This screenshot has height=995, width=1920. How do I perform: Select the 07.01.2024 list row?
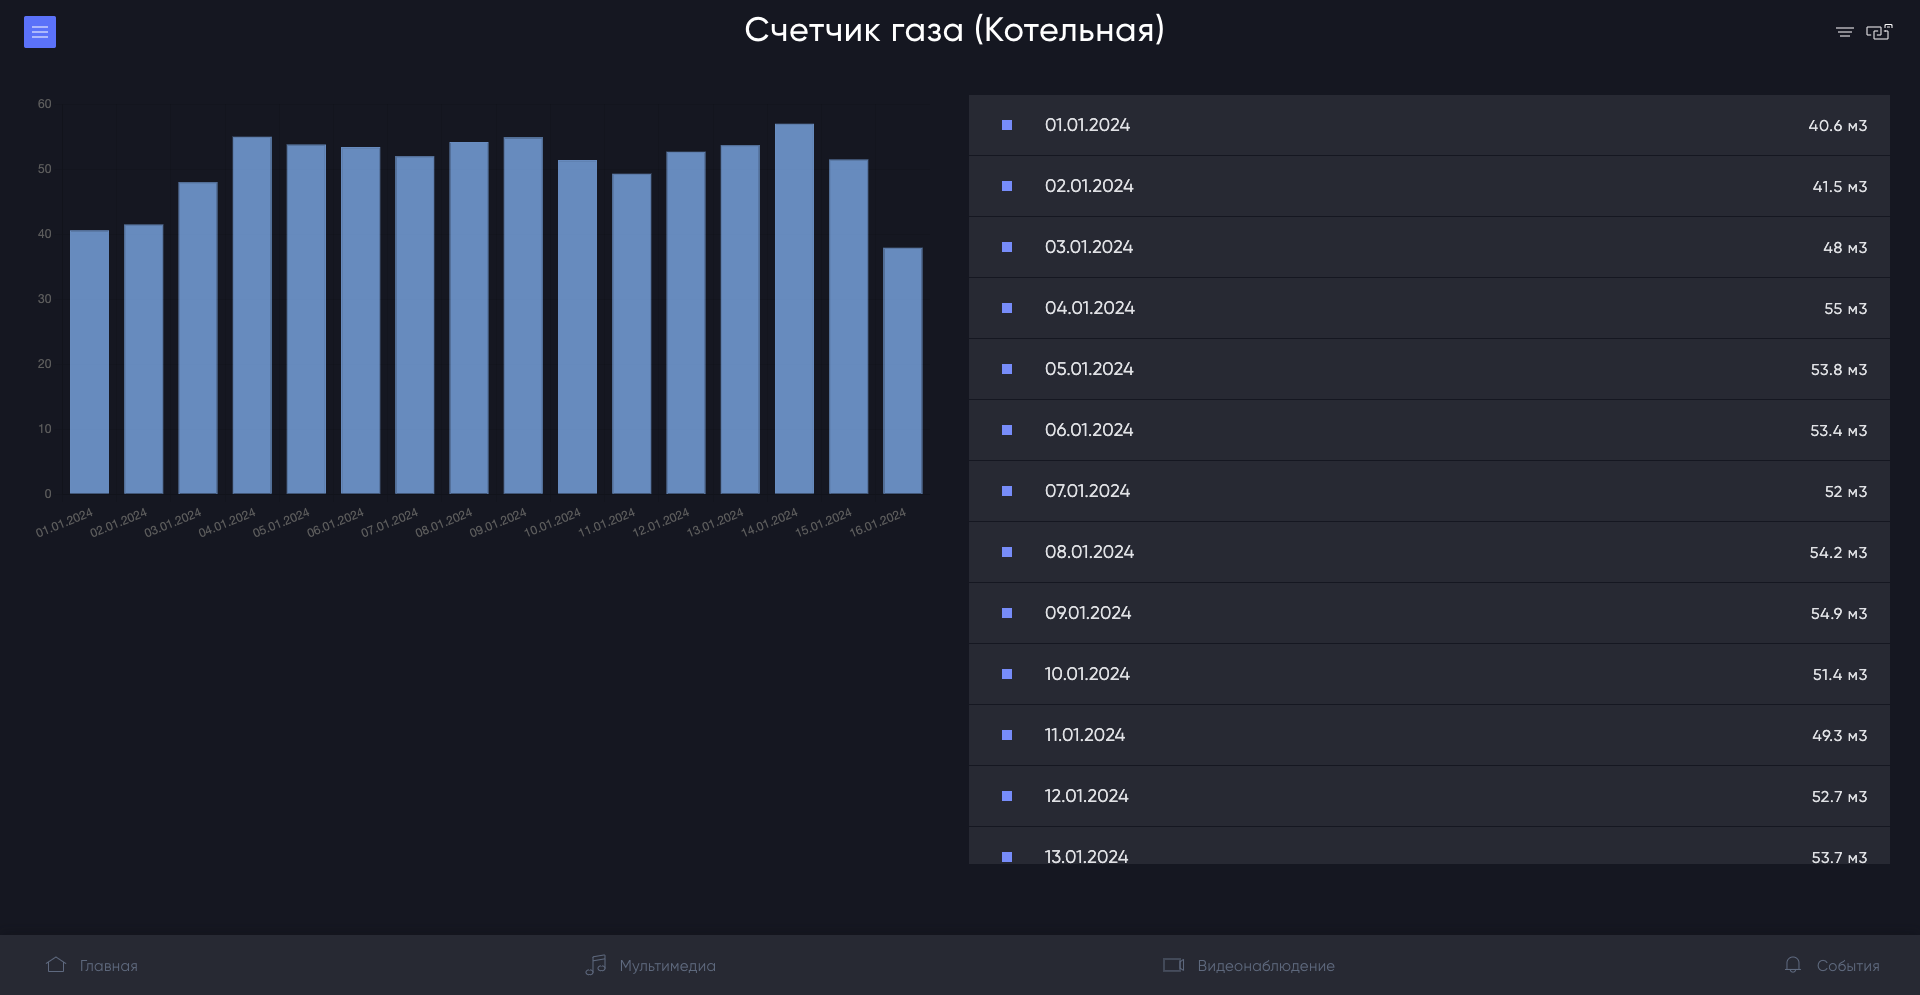(x=1429, y=491)
